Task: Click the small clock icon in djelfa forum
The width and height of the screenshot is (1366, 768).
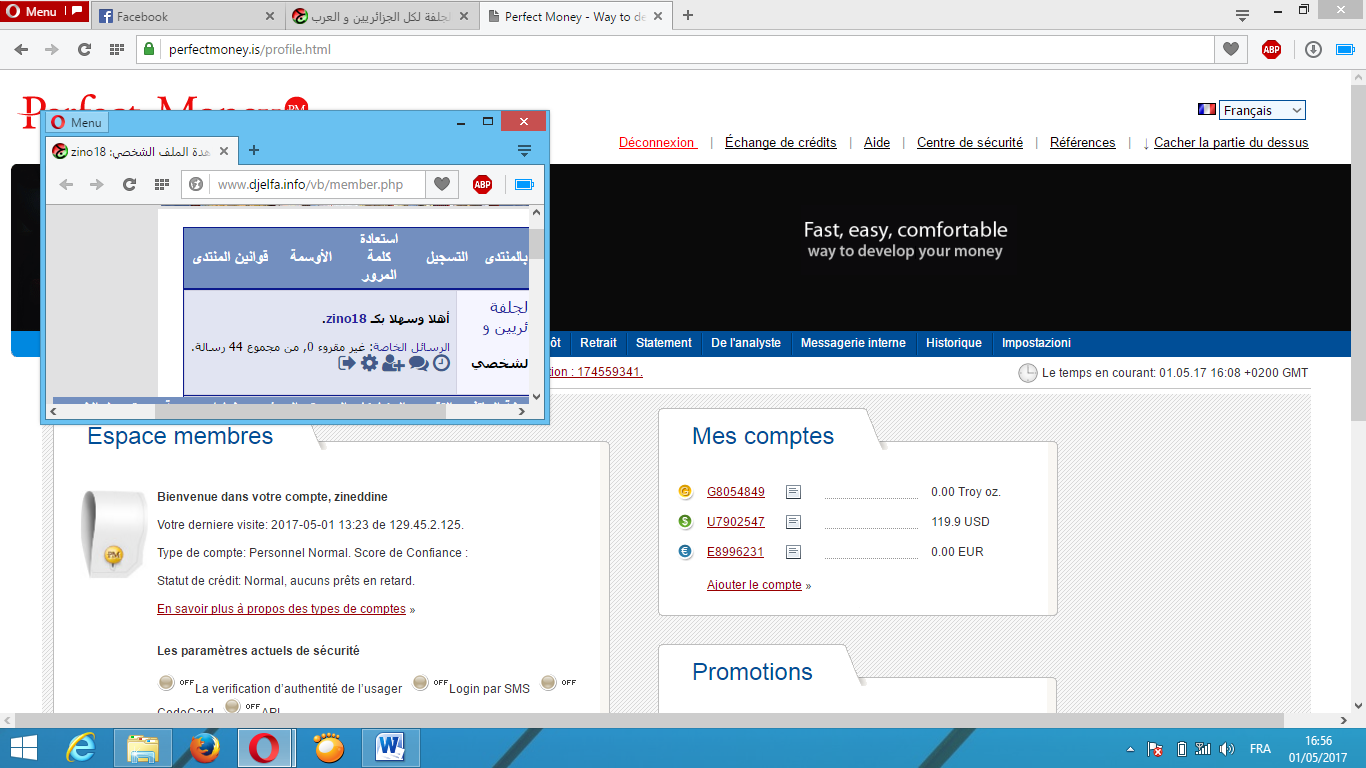Action: coord(441,363)
